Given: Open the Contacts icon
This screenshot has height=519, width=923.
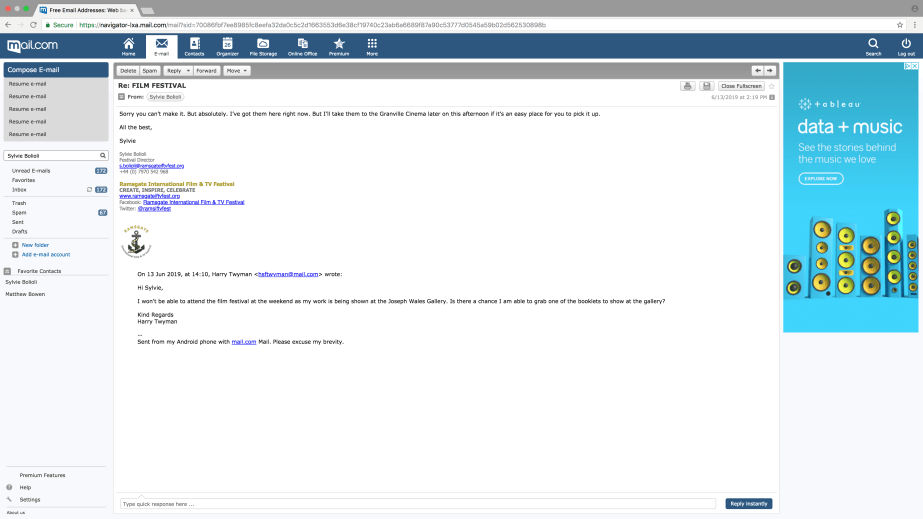Looking at the screenshot, I should click(x=194, y=46).
